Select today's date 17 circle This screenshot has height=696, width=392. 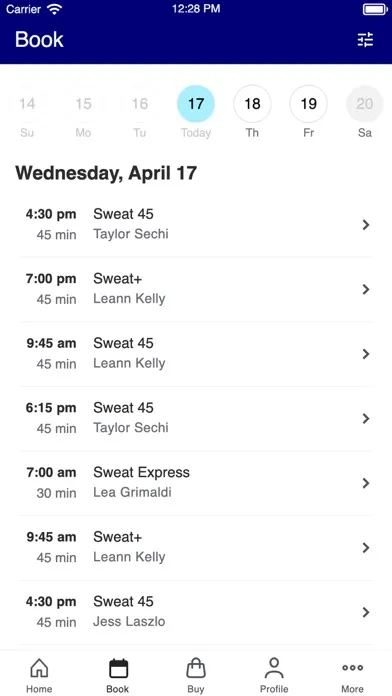coord(196,104)
